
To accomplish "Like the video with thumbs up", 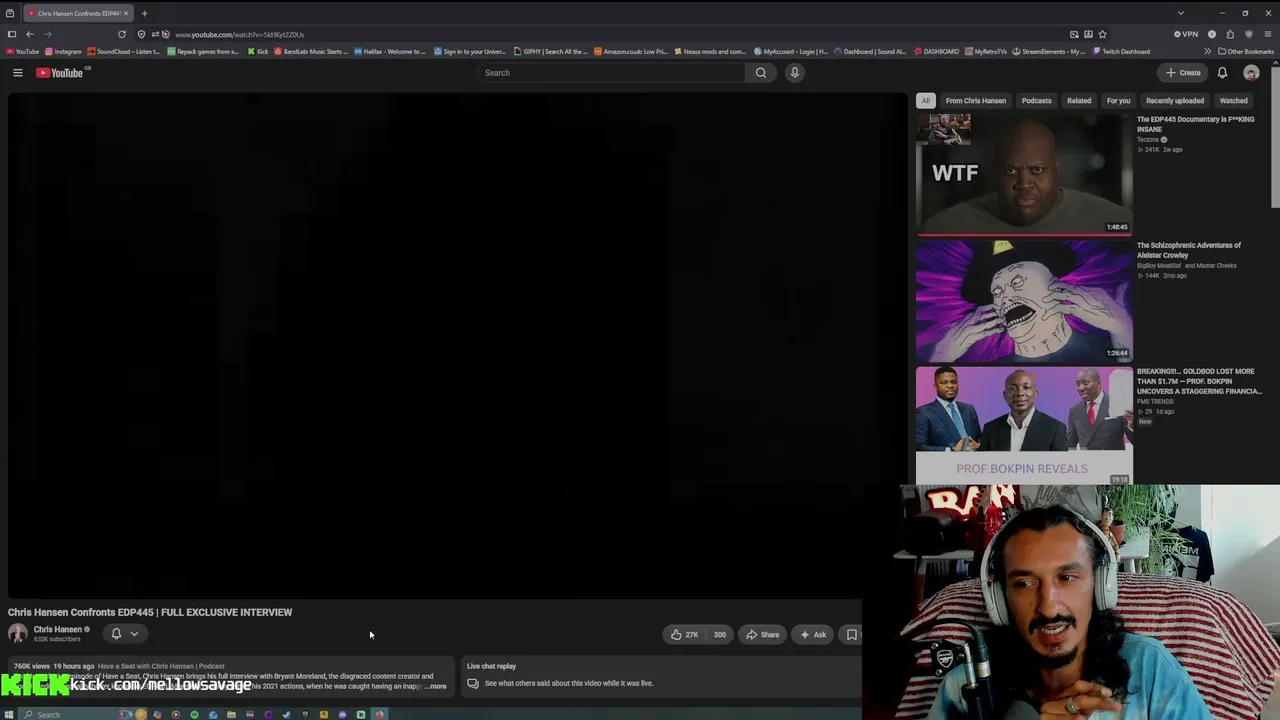I will (685, 634).
